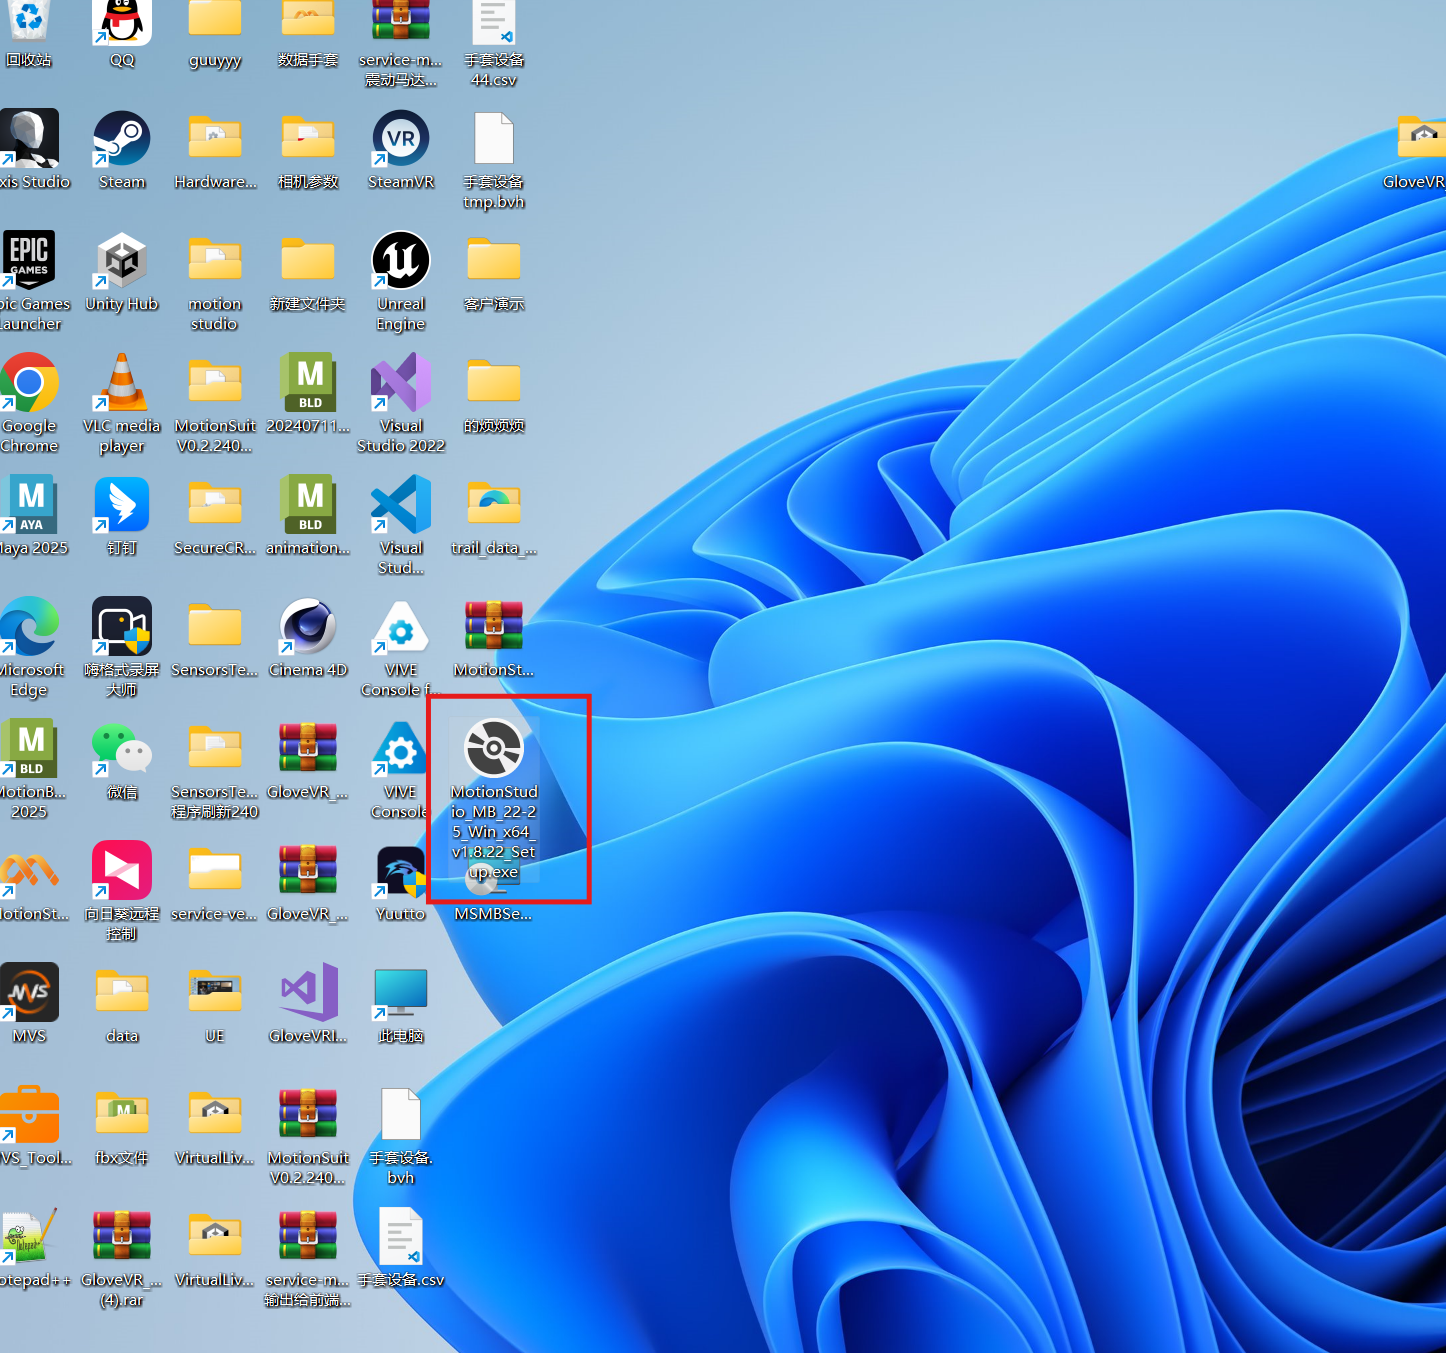This screenshot has height=1353, width=1446.
Task: Click the 钉钉 (DingTalk) icon
Action: (122, 505)
